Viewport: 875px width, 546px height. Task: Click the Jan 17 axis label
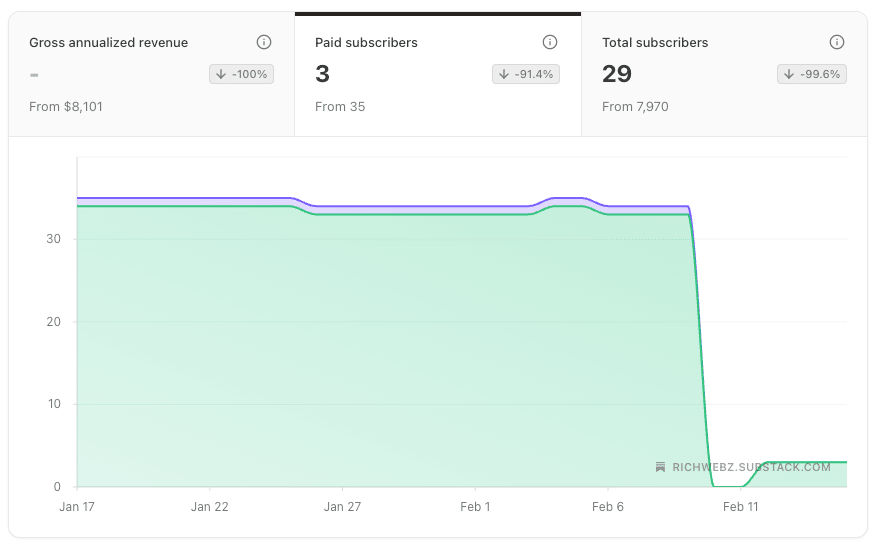77,507
